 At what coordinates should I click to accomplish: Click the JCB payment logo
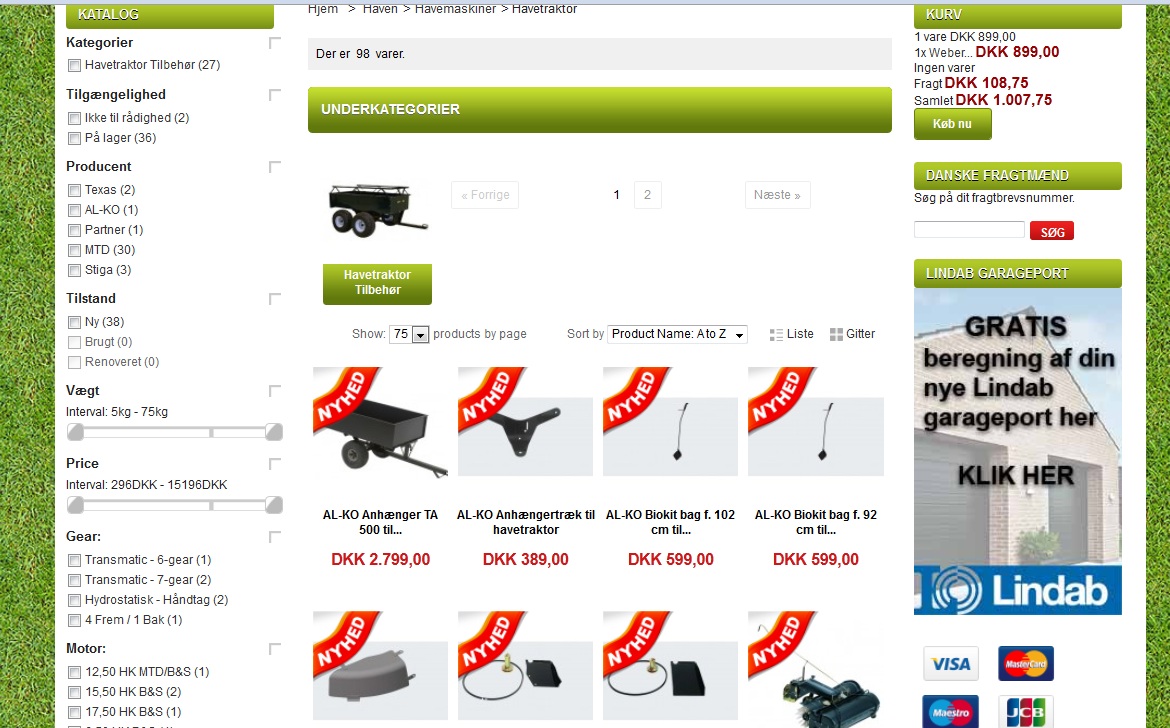coord(1026,712)
